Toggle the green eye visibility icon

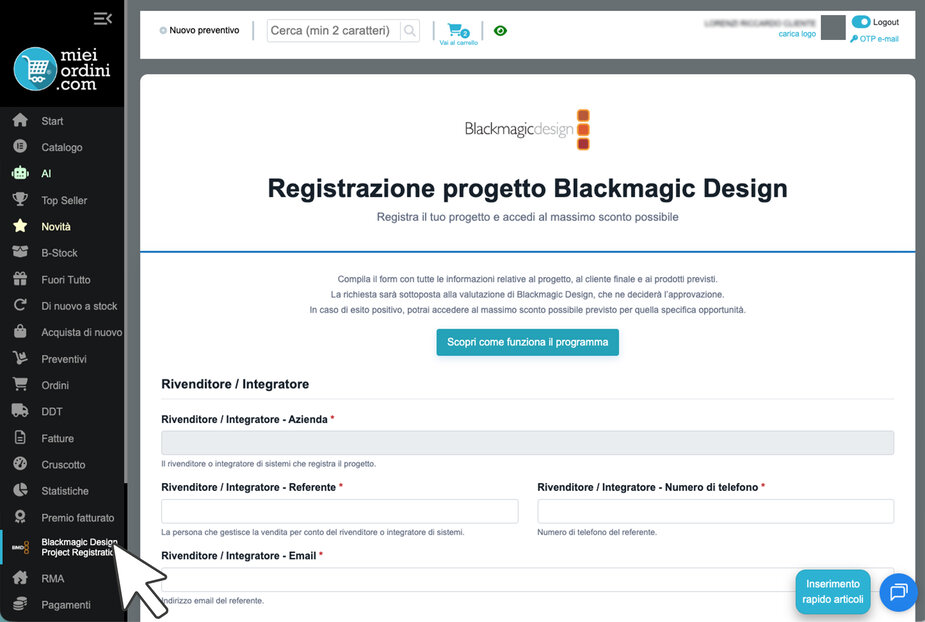(x=500, y=31)
